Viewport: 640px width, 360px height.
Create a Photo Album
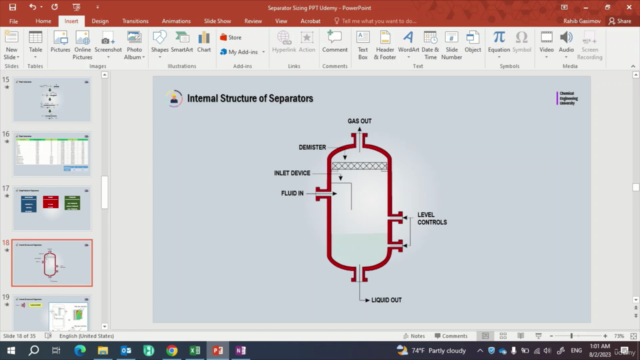coord(134,45)
